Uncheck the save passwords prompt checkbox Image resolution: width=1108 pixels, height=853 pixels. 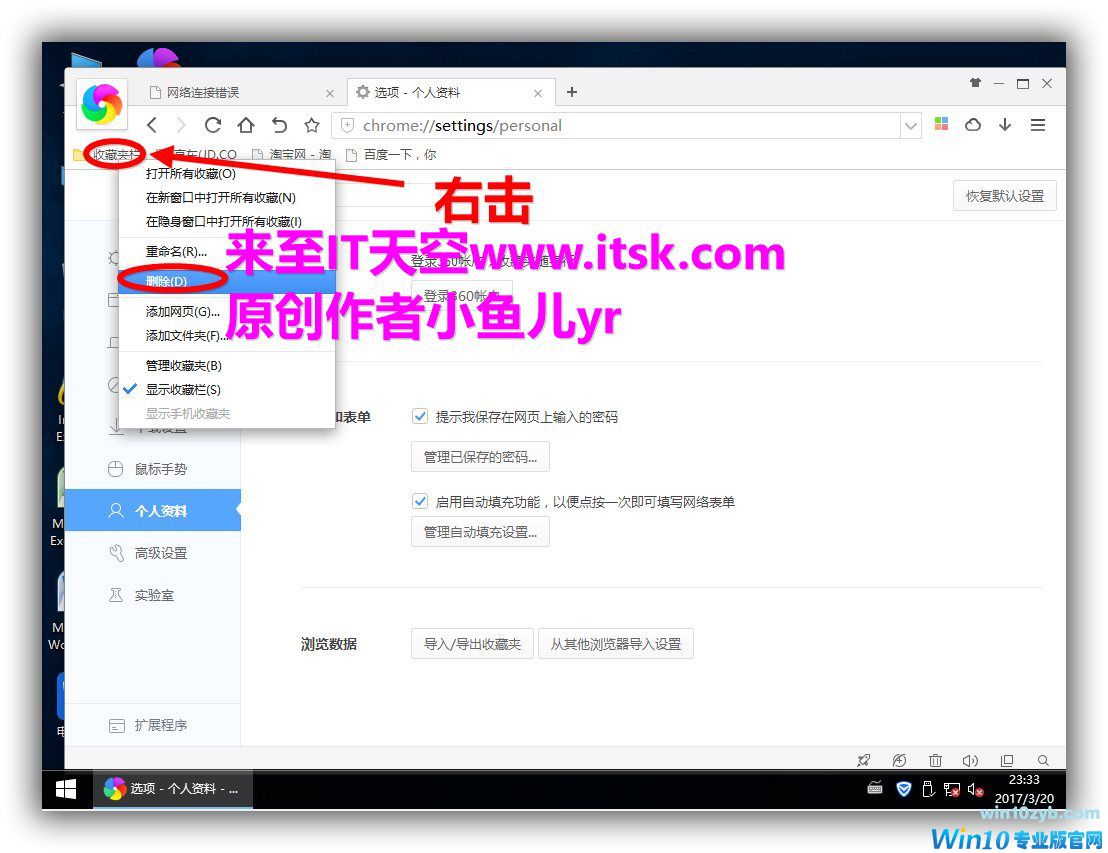click(x=420, y=416)
